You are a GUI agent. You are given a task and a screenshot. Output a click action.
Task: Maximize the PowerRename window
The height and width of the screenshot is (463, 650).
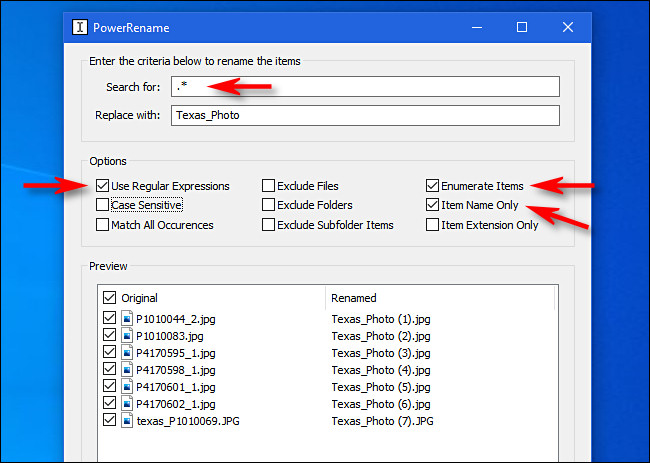[x=522, y=27]
